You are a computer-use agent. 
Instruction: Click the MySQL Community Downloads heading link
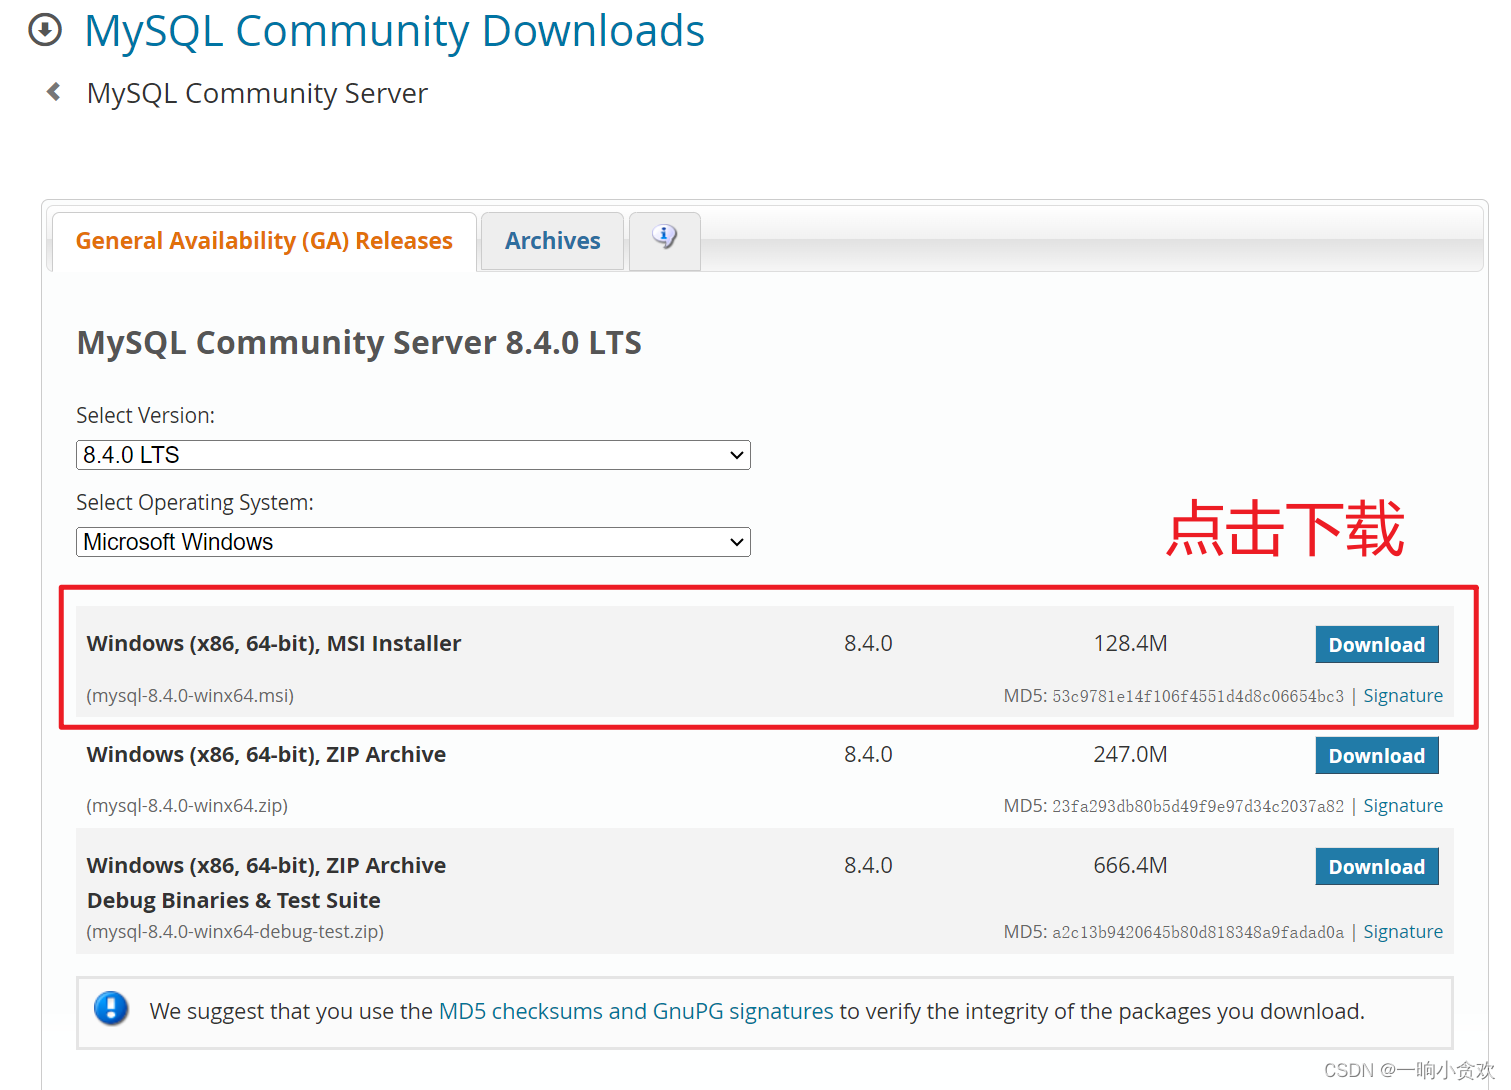[x=395, y=31]
